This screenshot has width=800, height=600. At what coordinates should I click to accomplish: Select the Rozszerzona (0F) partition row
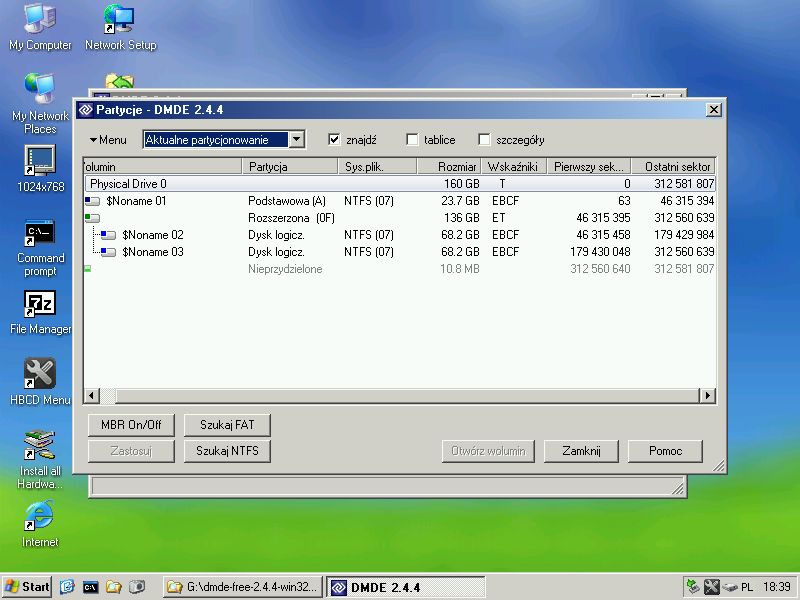[400, 218]
